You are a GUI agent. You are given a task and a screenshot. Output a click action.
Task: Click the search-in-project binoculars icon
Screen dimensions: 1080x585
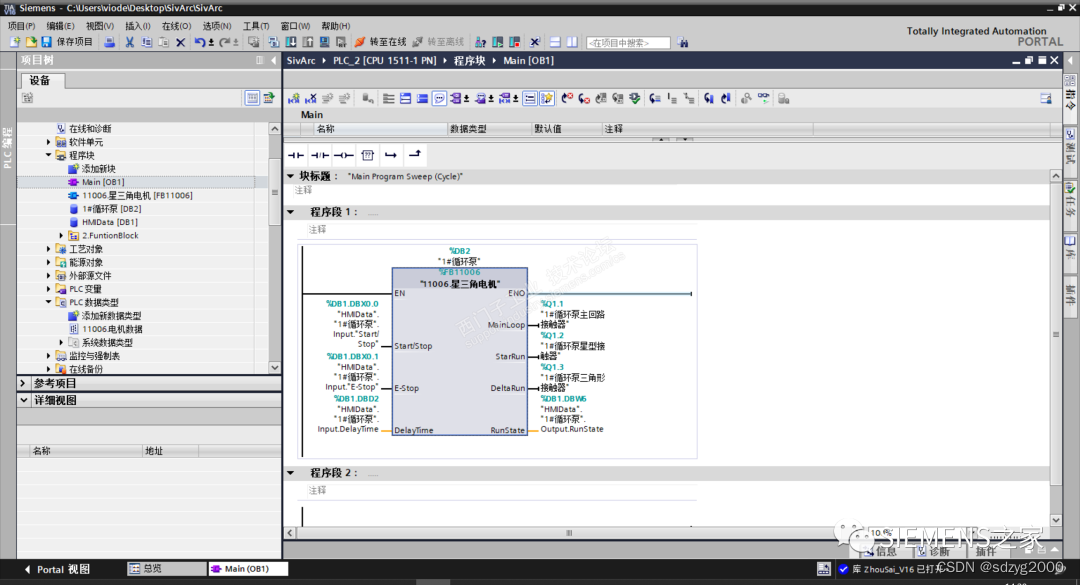pyautogui.click(x=683, y=42)
